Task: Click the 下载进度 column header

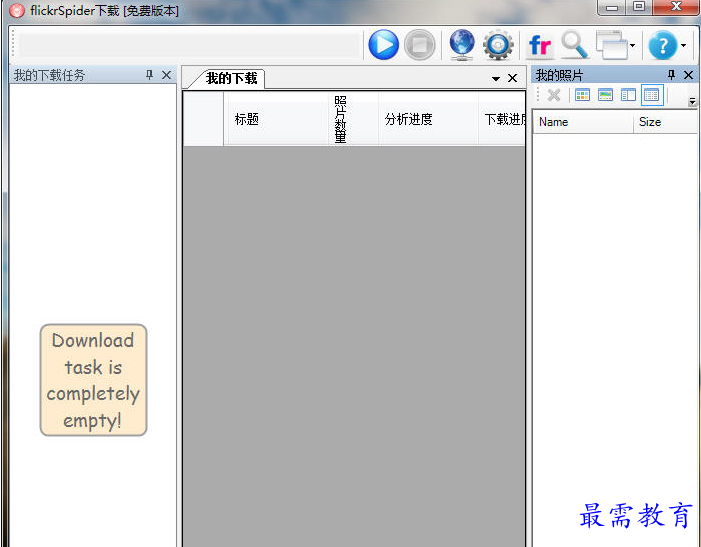Action: tap(502, 119)
